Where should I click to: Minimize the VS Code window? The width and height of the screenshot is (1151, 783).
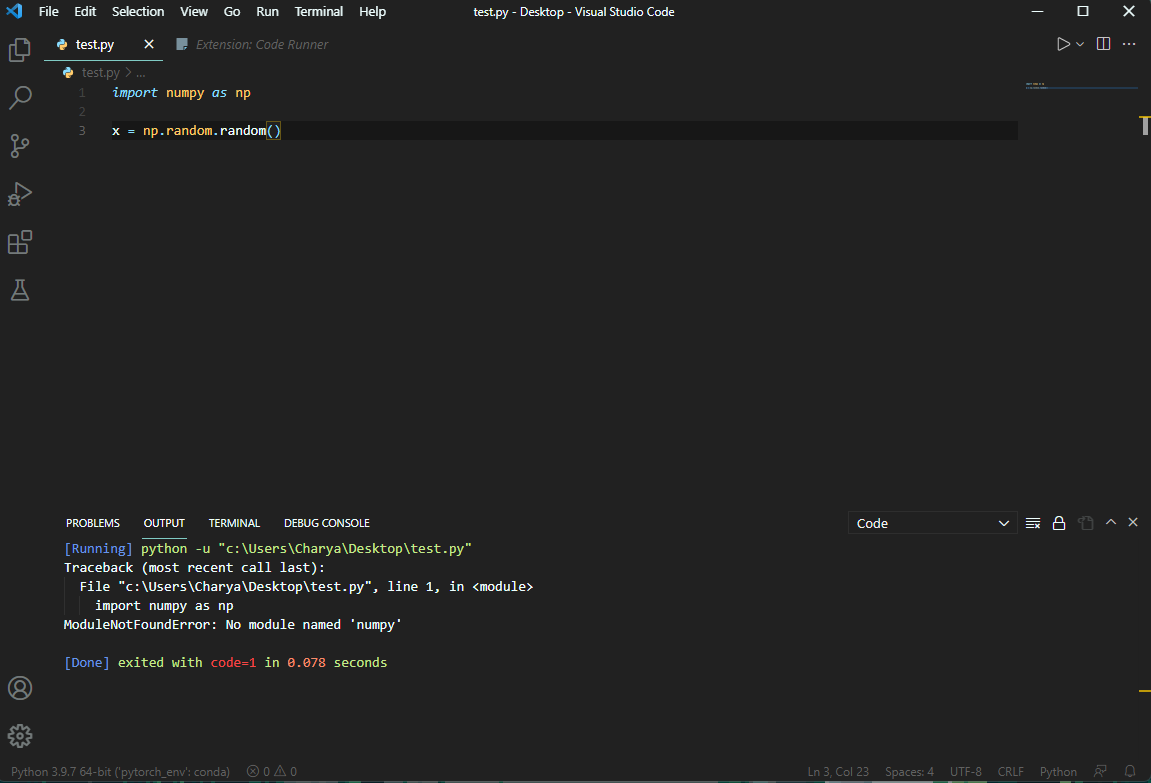tap(1037, 11)
